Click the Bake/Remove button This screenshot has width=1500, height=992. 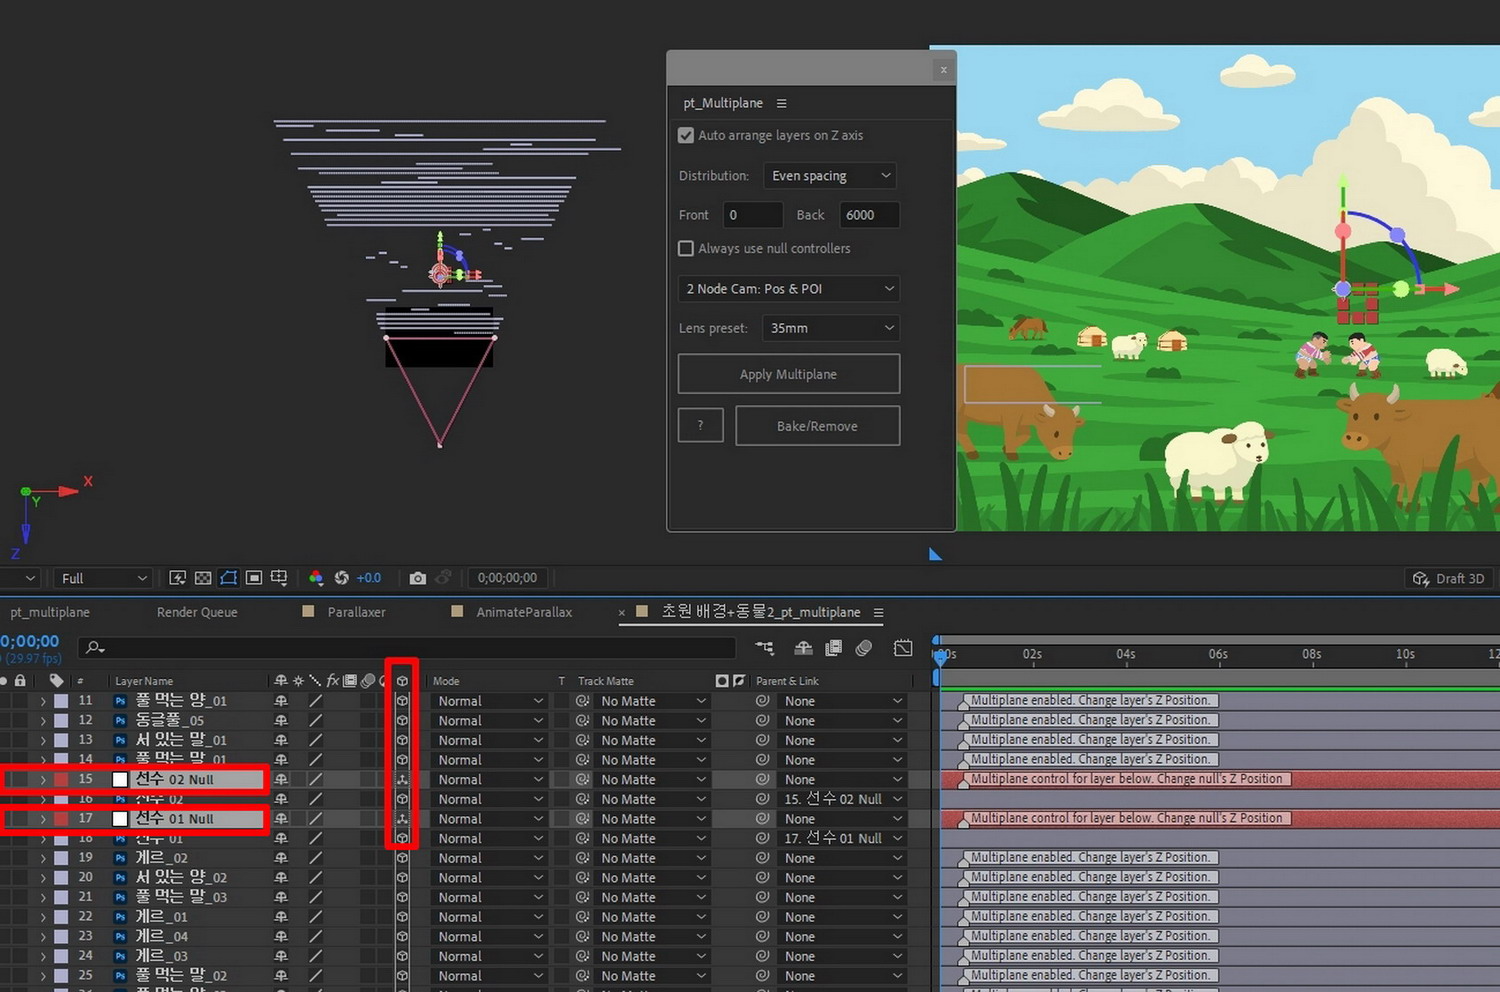click(817, 426)
